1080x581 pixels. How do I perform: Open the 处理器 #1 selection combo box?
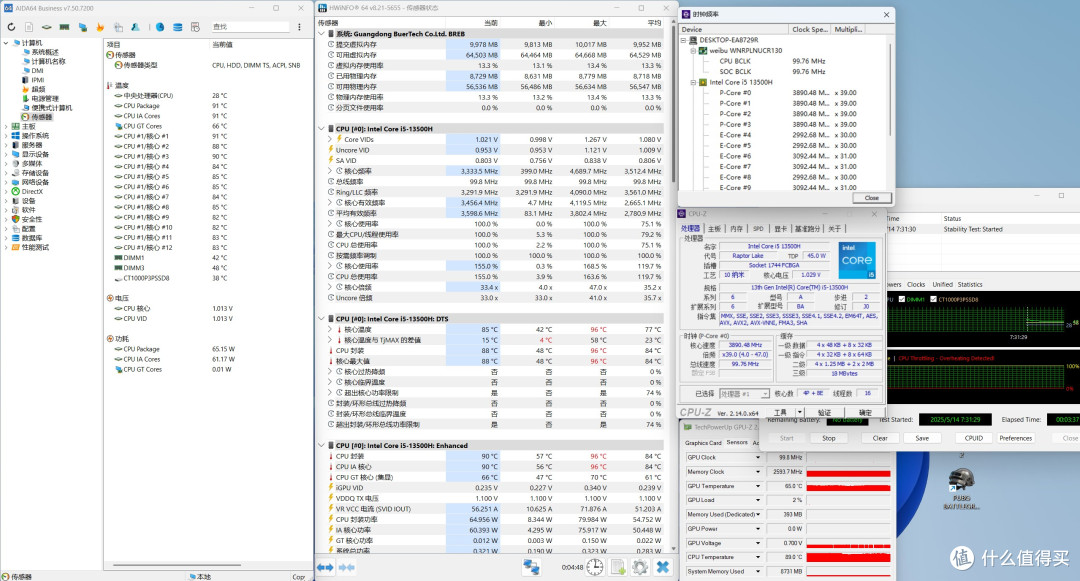(744, 394)
